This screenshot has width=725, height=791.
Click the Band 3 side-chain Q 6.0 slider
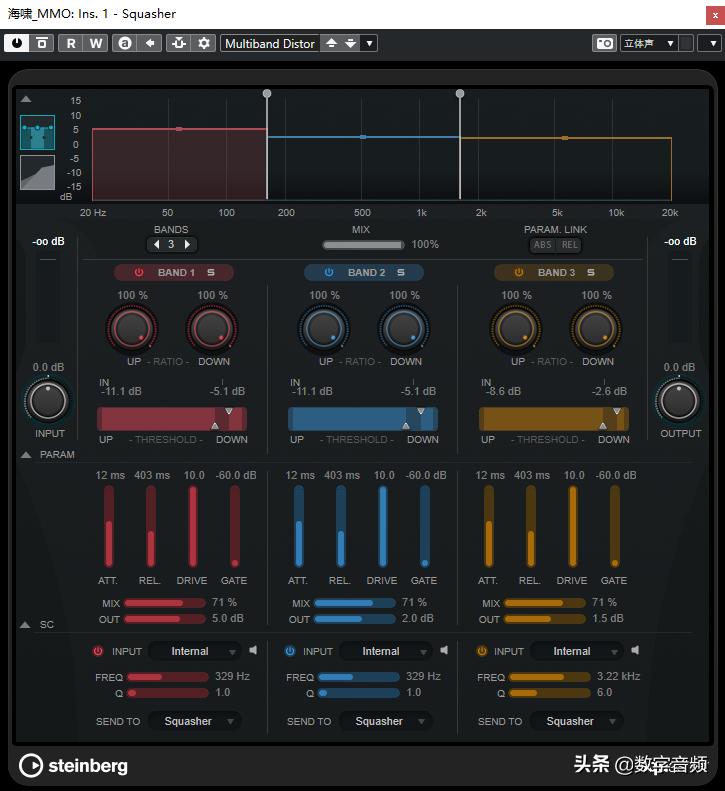[x=550, y=693]
